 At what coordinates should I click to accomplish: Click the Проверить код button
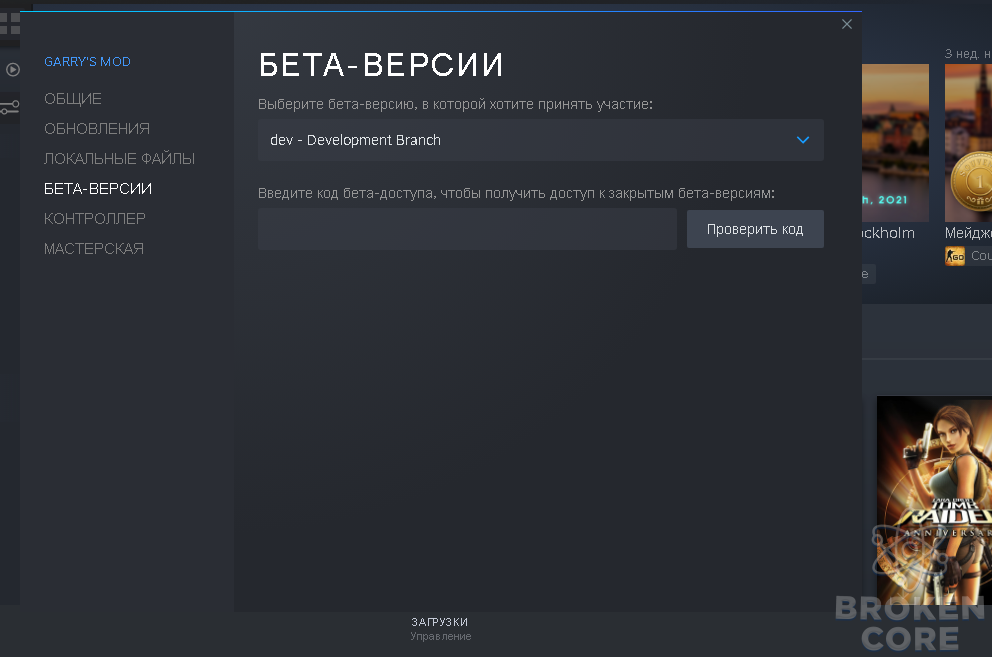tap(755, 229)
